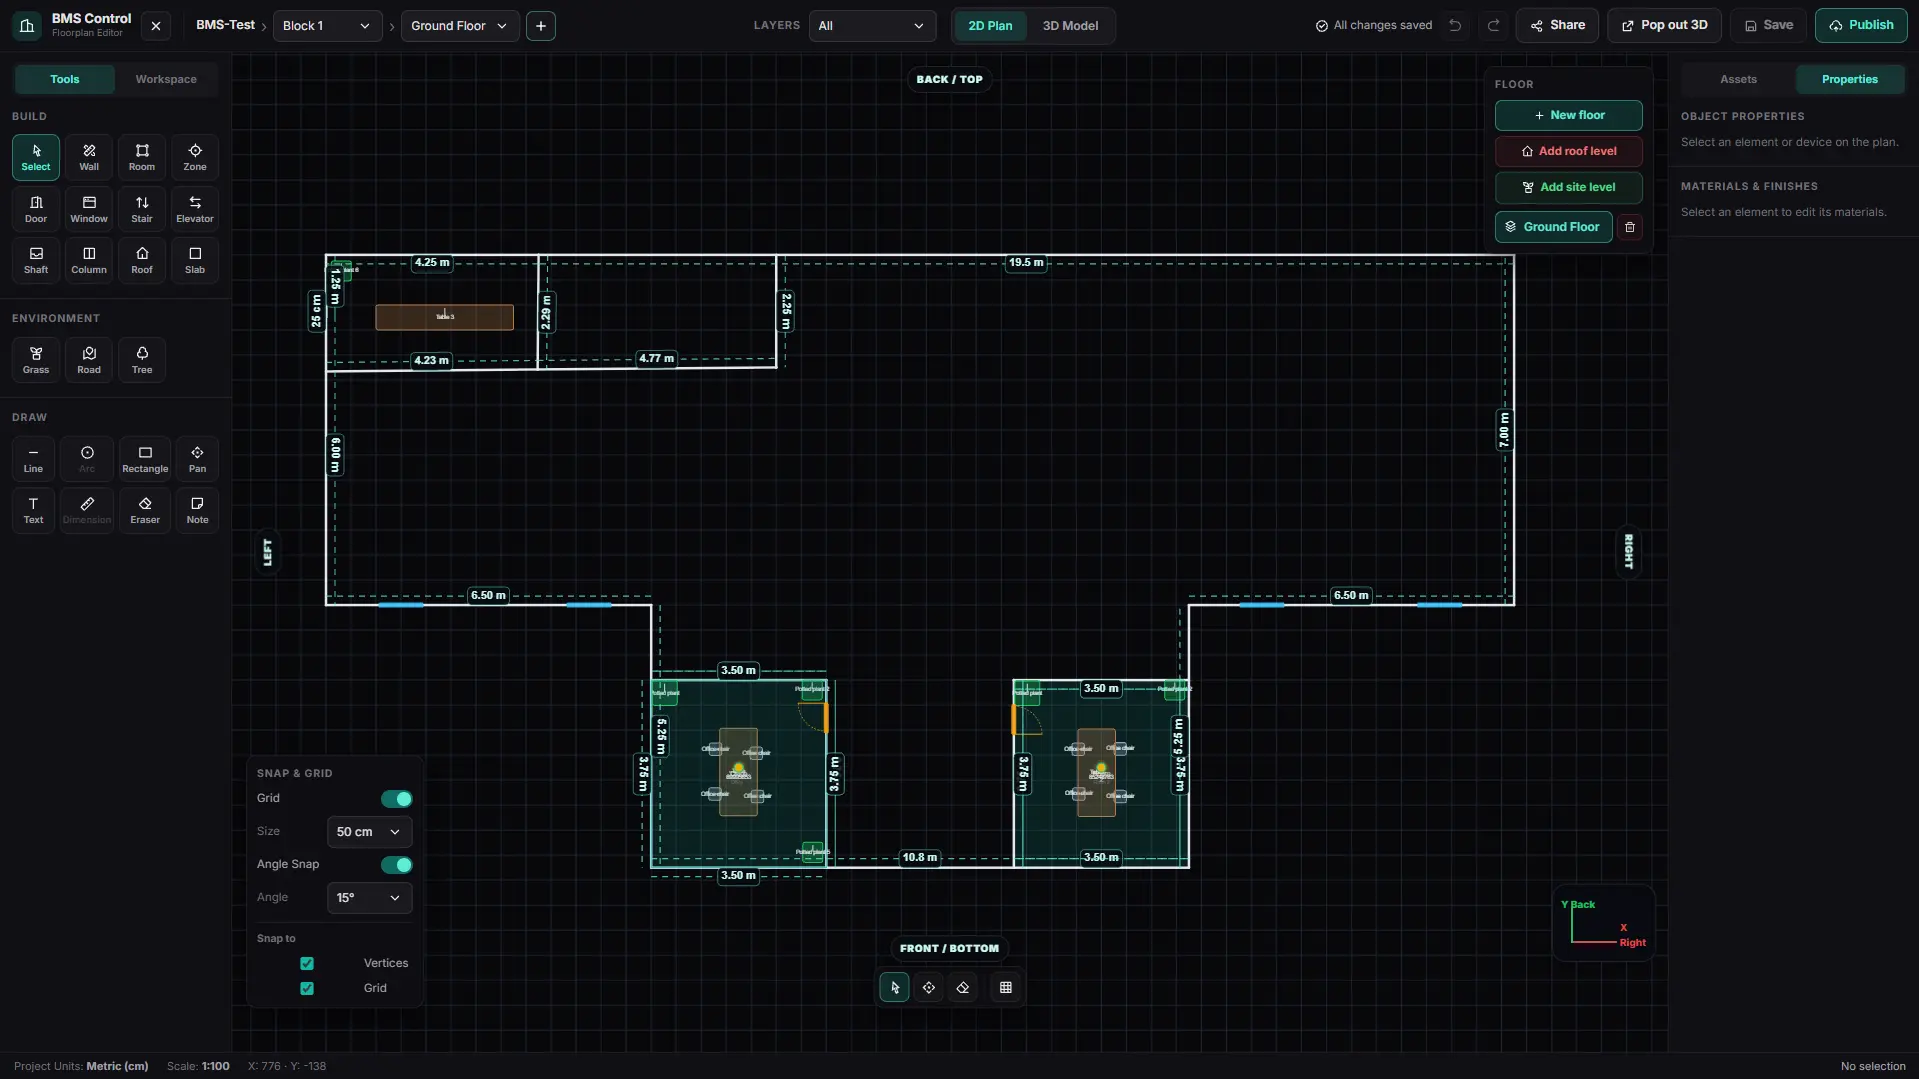Screen dimensions: 1919x1079
Task: Open the Block 1 dropdown
Action: 327,26
